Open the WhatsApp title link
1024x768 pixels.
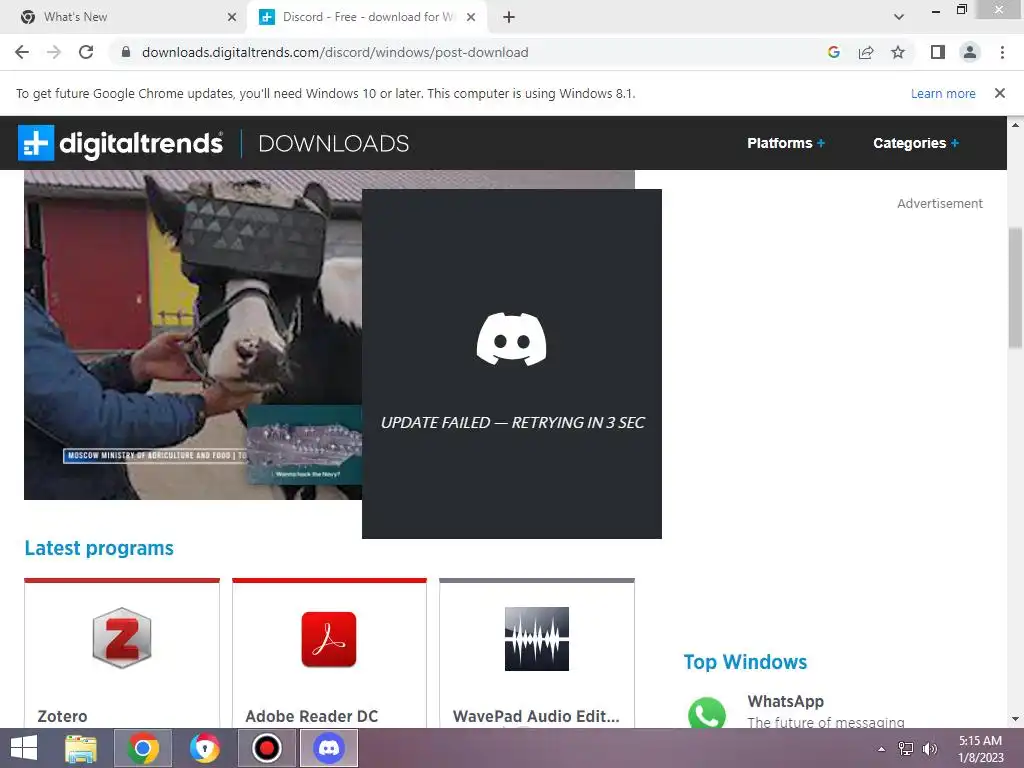coord(786,701)
